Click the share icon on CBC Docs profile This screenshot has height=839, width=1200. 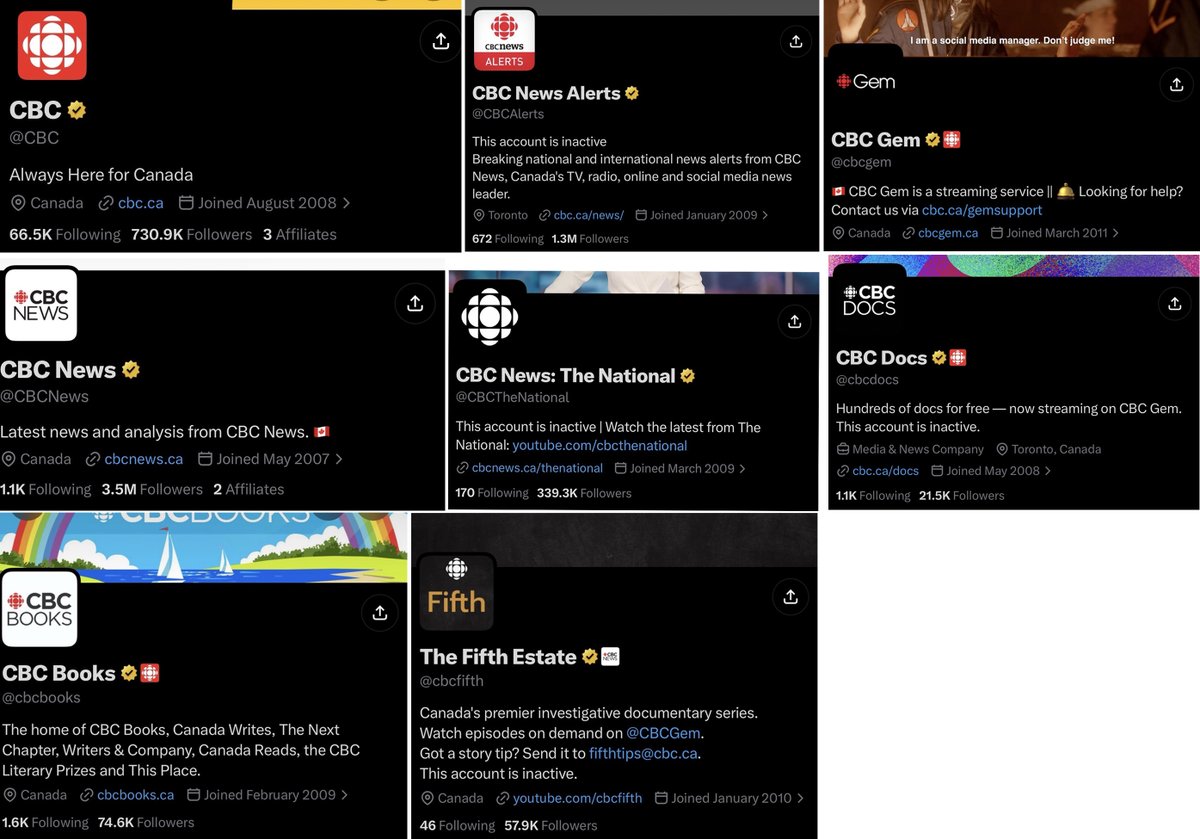point(1175,303)
